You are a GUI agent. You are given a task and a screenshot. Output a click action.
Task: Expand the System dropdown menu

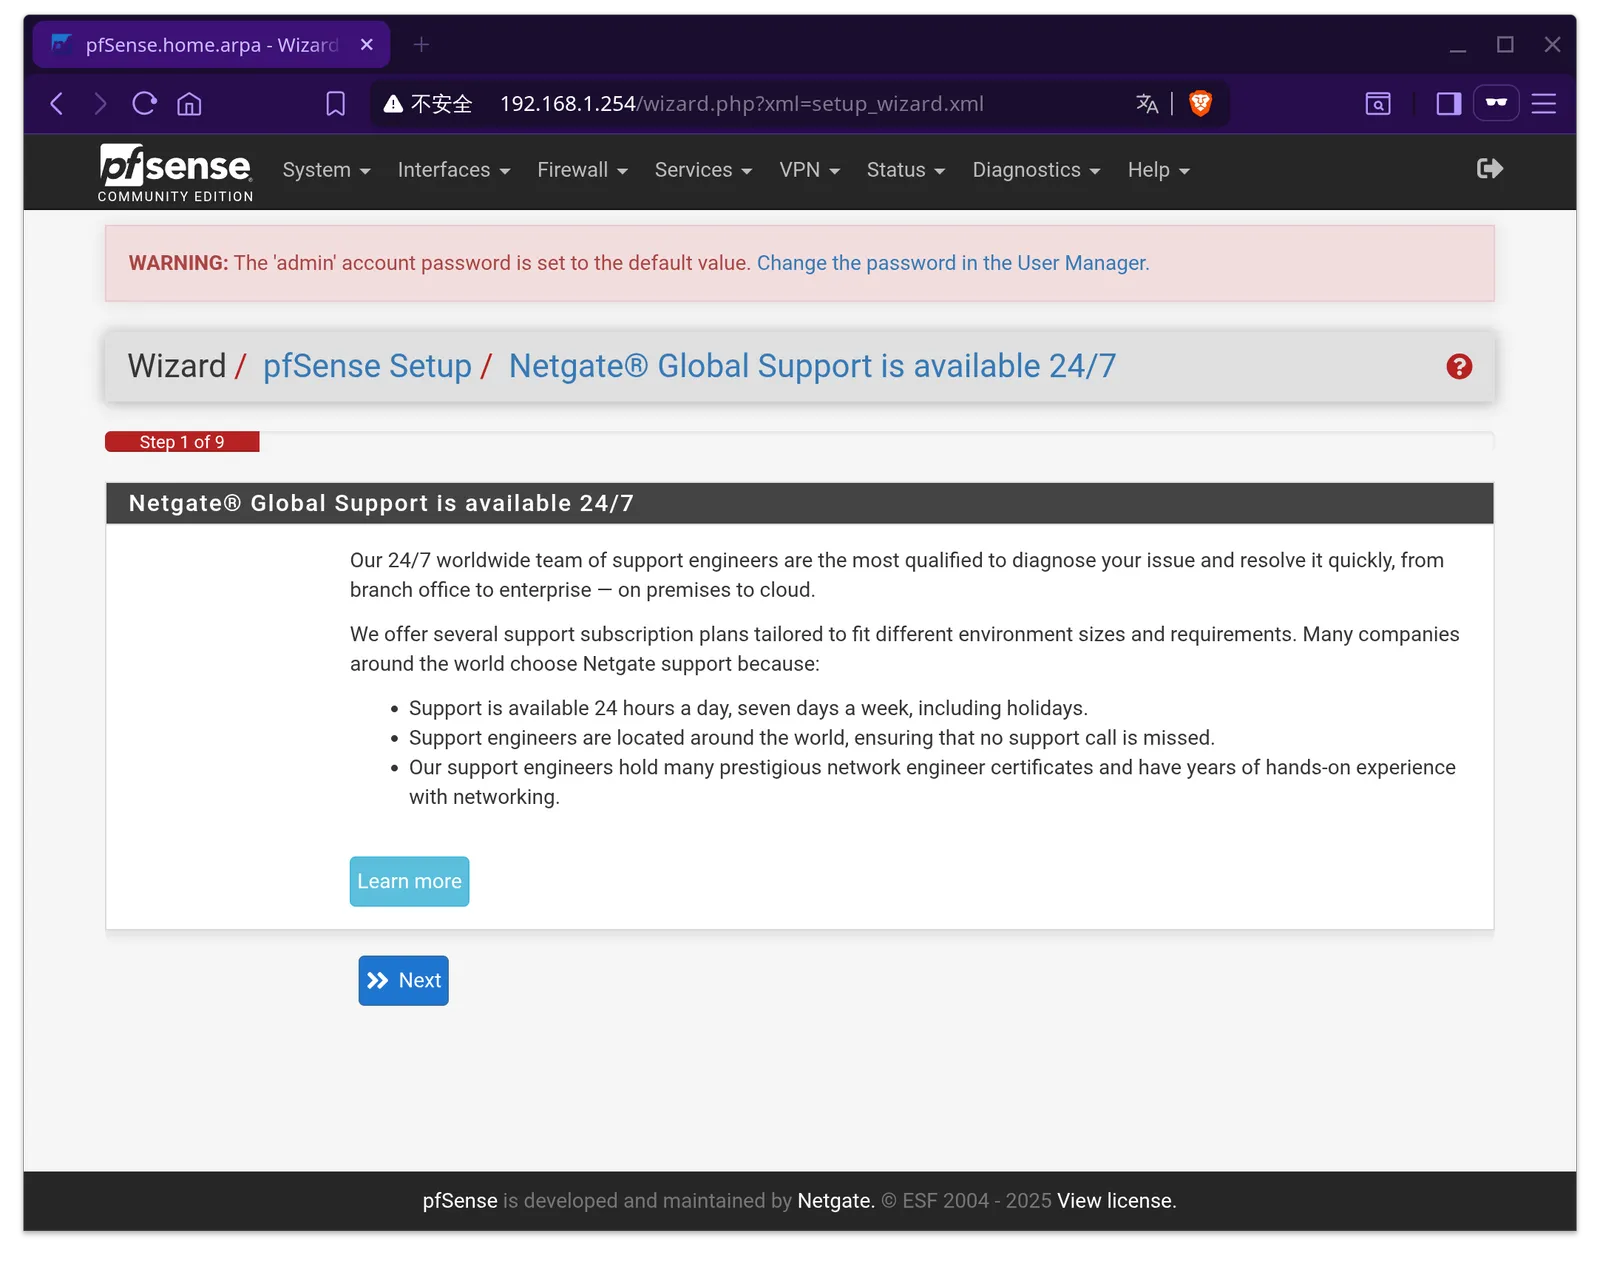[327, 170]
